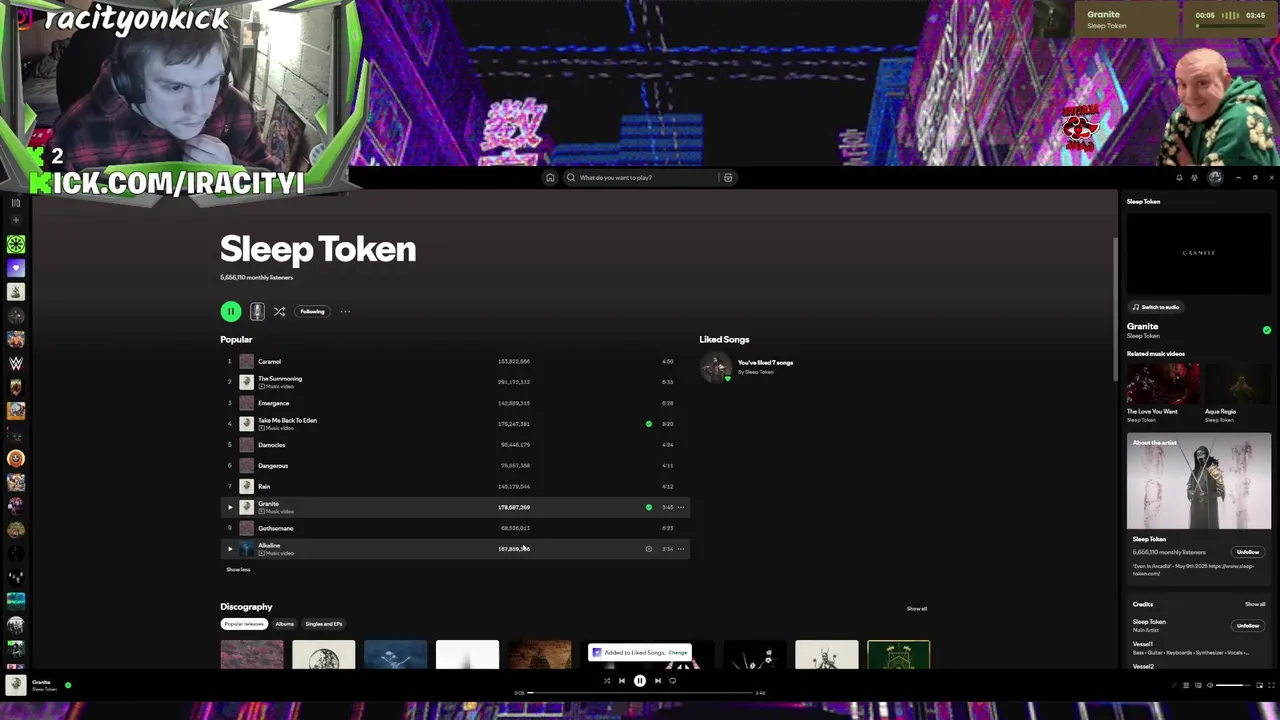Toggle liked checkmark on the Granite row
This screenshot has width=1280, height=720.
[x=648, y=507]
